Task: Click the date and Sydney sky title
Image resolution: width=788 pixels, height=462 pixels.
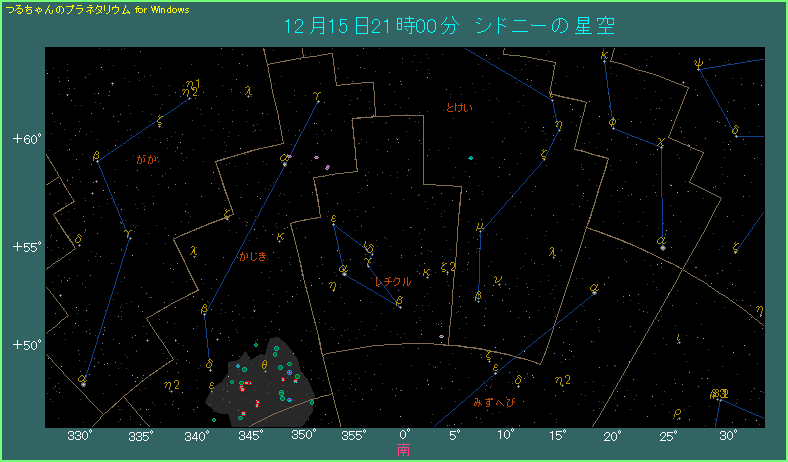Action: coord(448,27)
